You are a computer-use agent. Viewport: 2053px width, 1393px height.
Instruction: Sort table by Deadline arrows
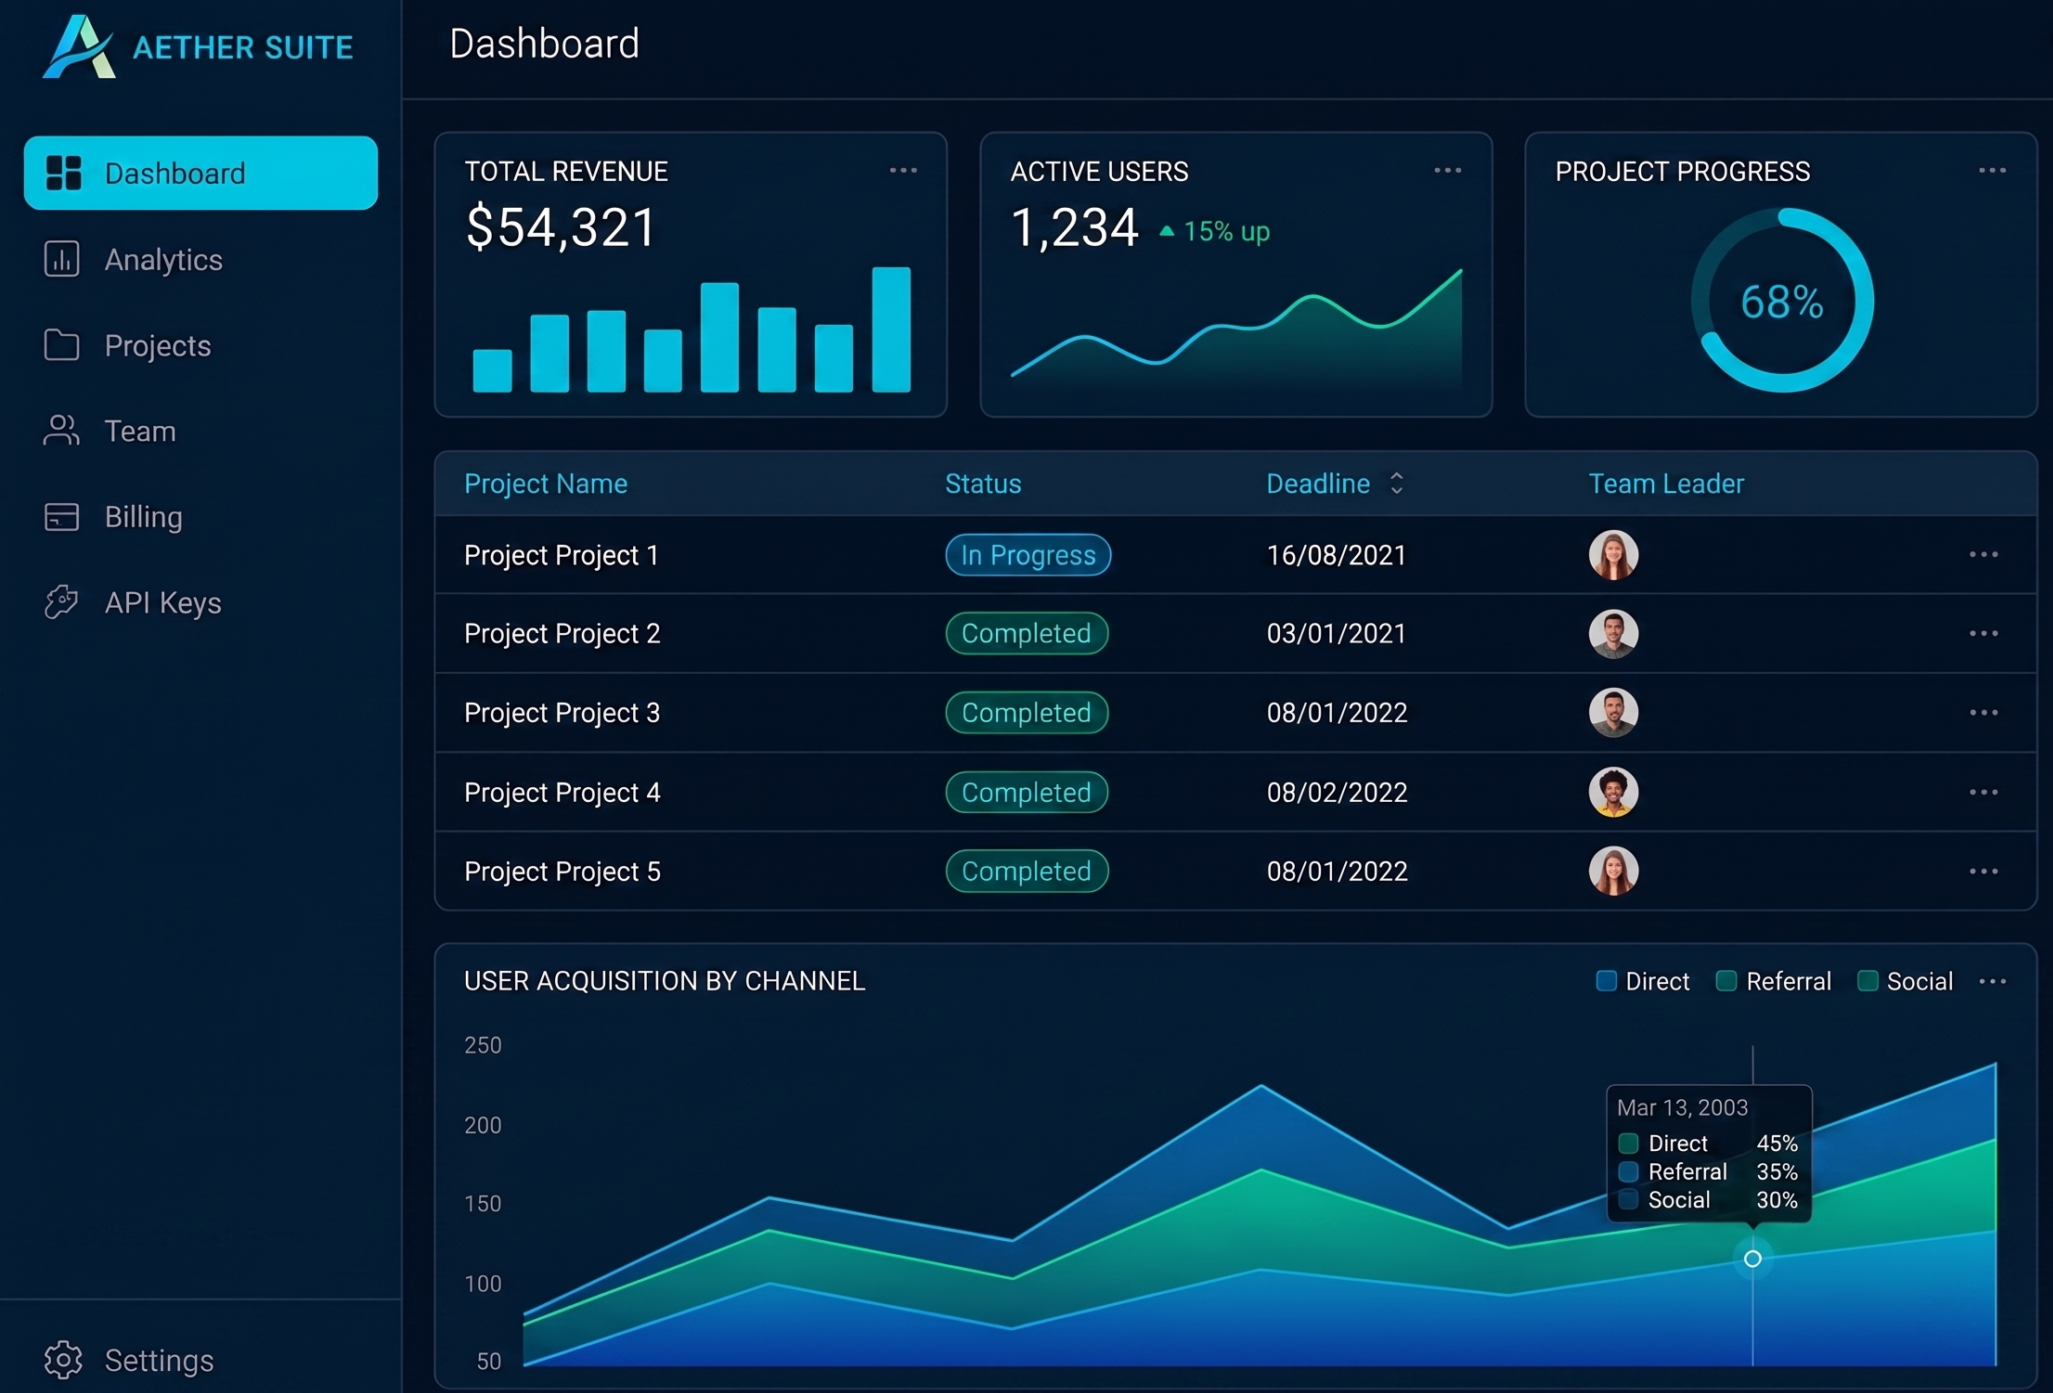pos(1397,484)
